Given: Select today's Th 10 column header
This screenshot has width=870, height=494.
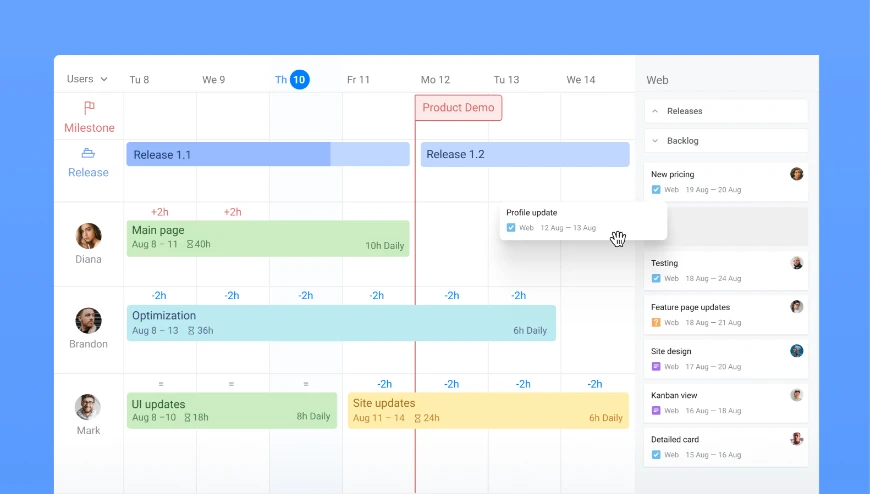Looking at the screenshot, I should [292, 80].
